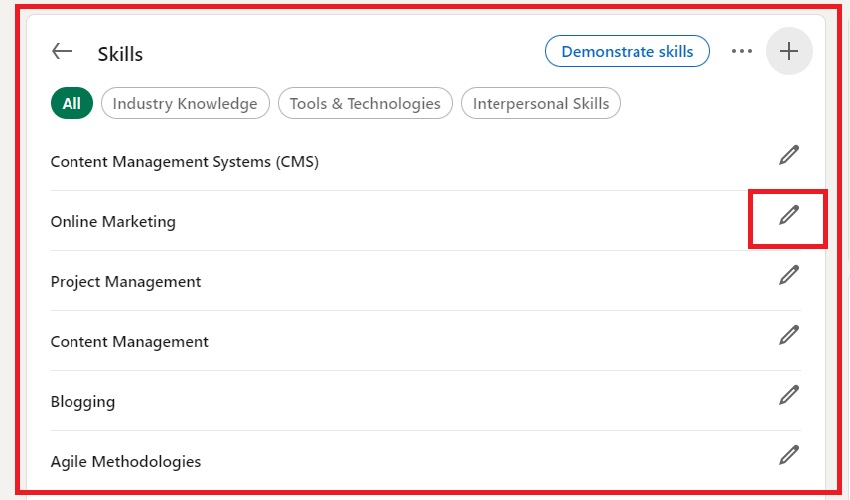Screen dimensions: 850x500
Task: Click the Content Management Systems (CMS) label
Action: (184, 162)
